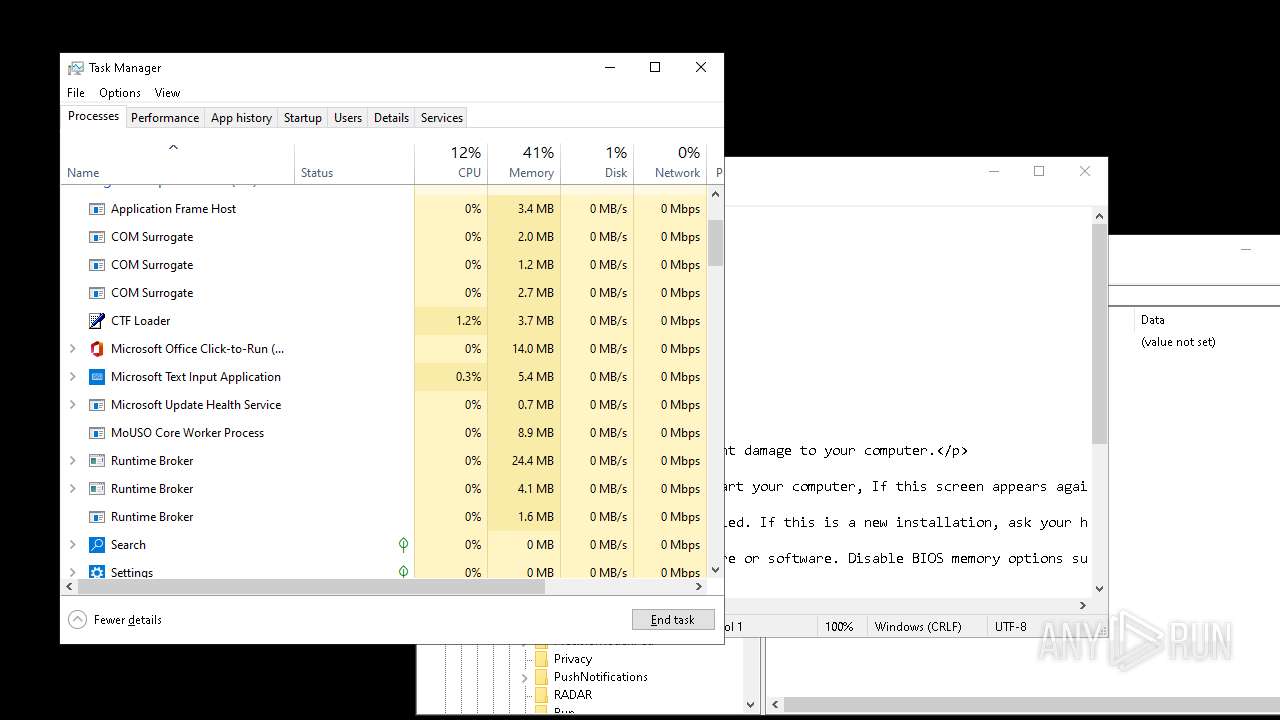Switch to the Performance tab
This screenshot has width=1280, height=720.
coord(165,118)
